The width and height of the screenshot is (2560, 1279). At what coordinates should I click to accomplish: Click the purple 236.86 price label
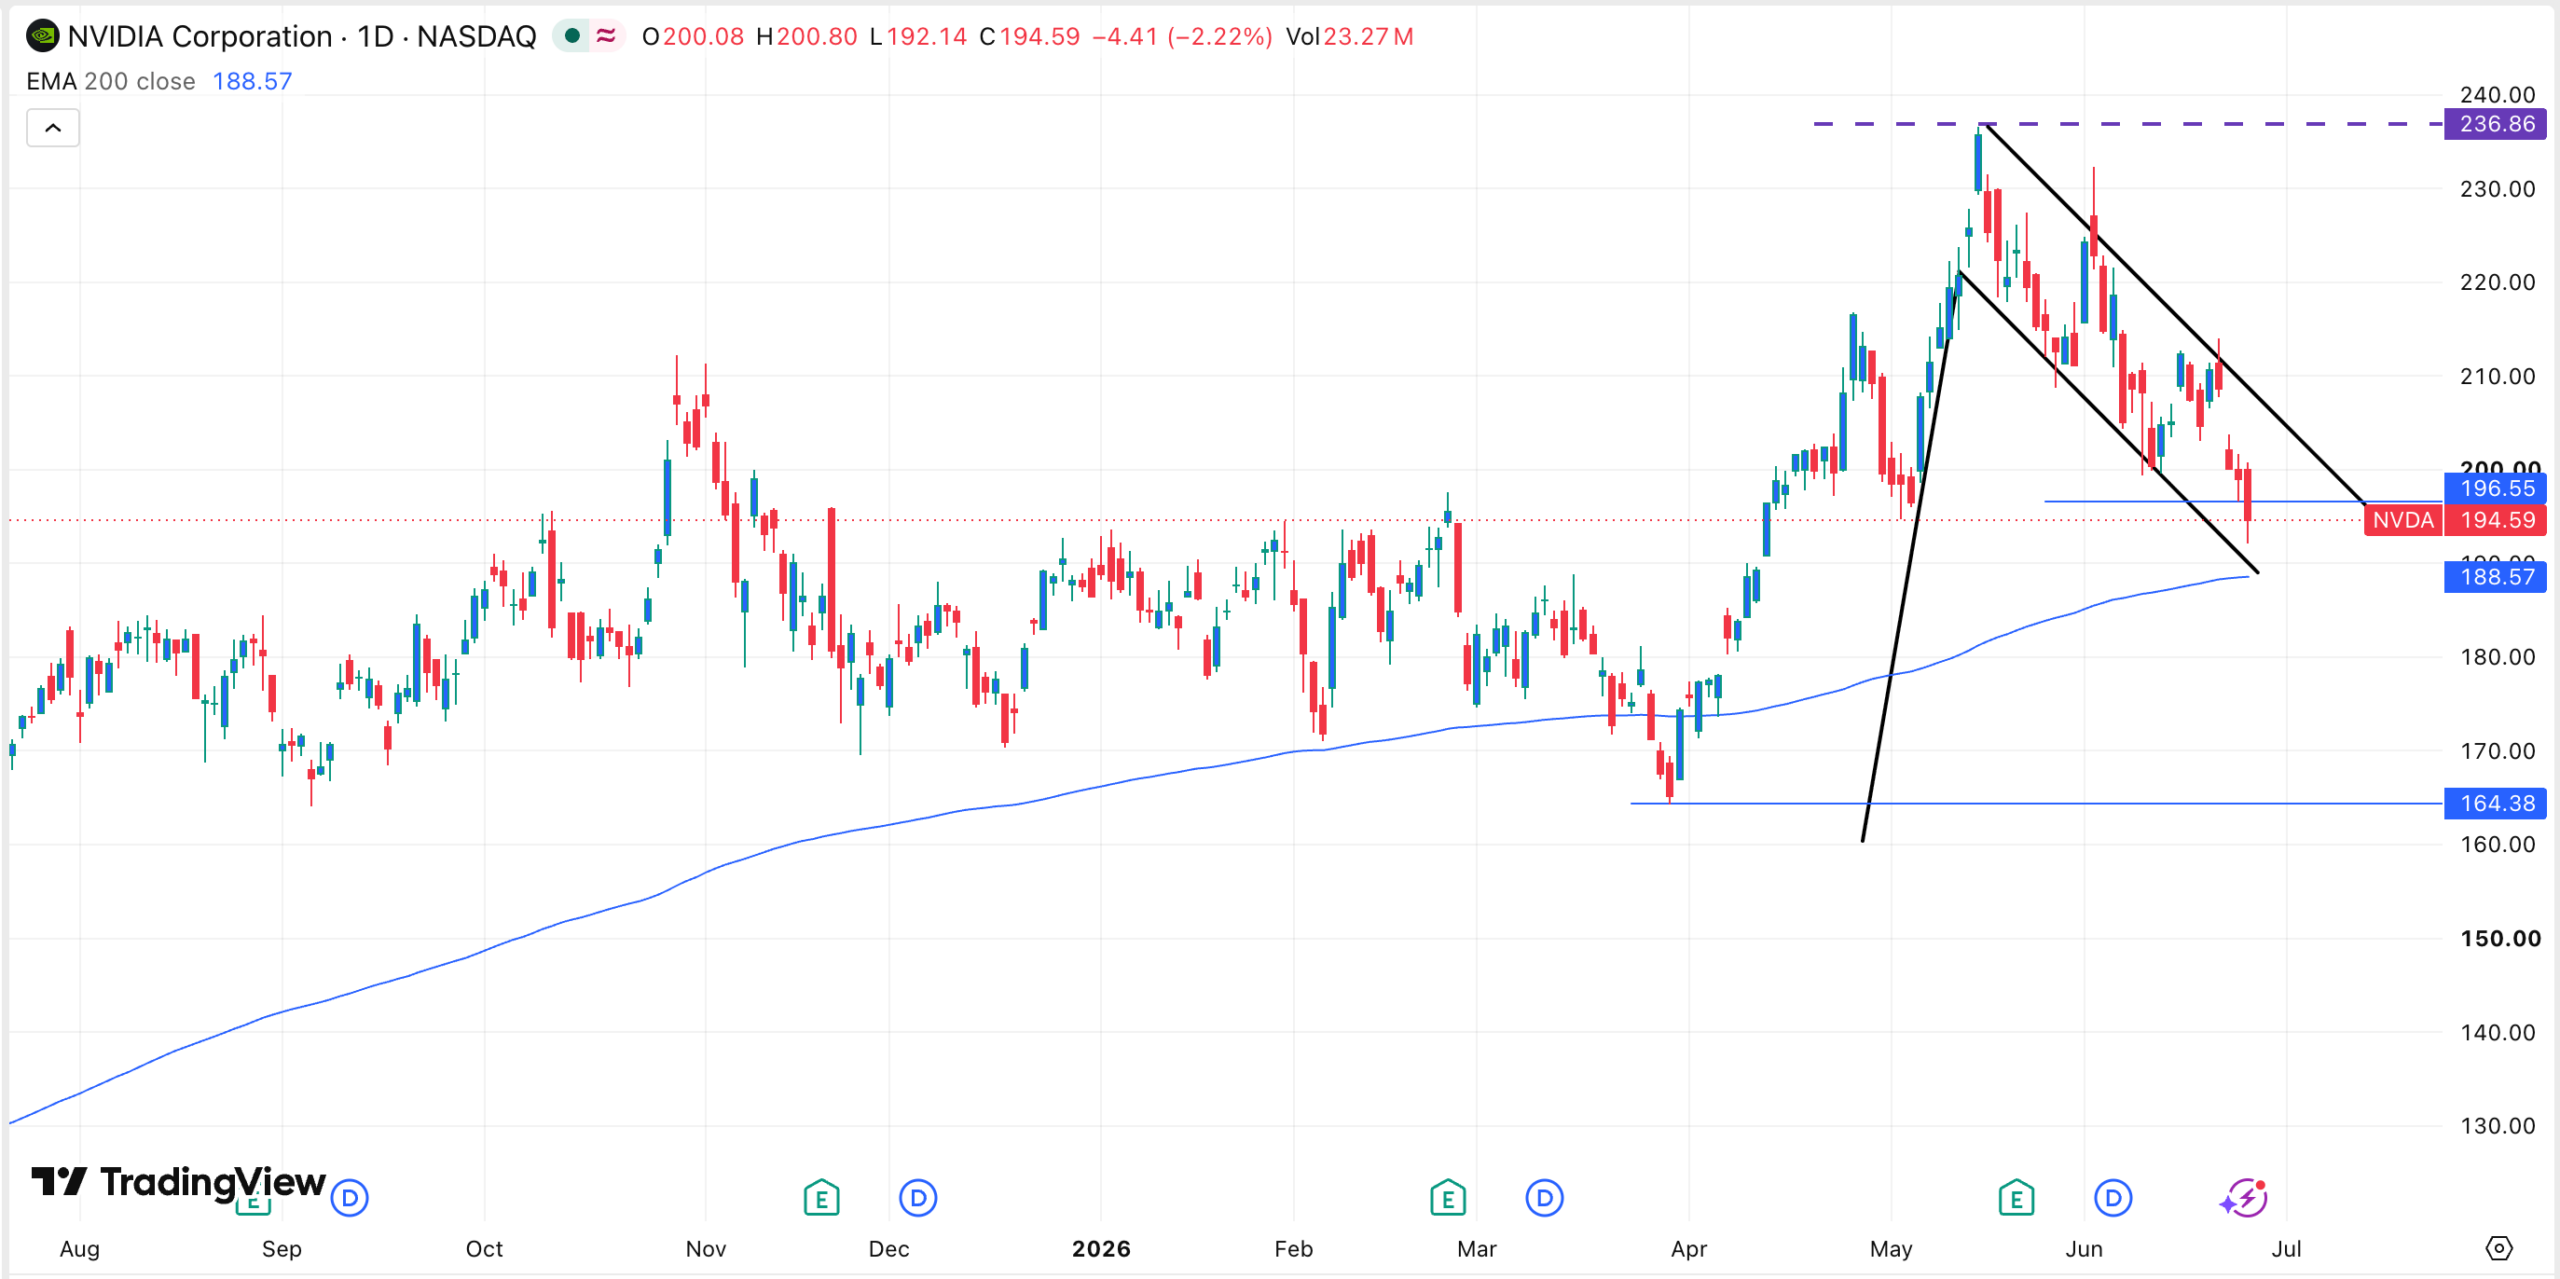pyautogui.click(x=2495, y=124)
